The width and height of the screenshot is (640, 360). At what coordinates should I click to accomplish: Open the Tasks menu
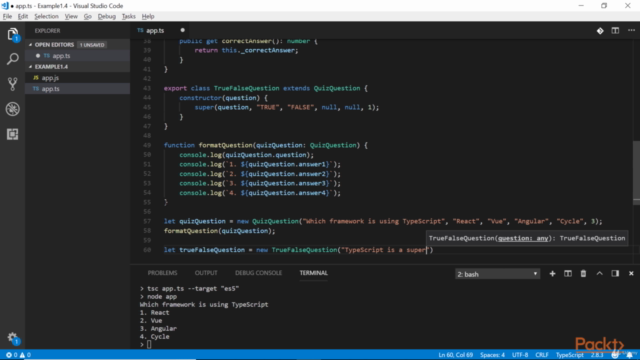tap(129, 16)
